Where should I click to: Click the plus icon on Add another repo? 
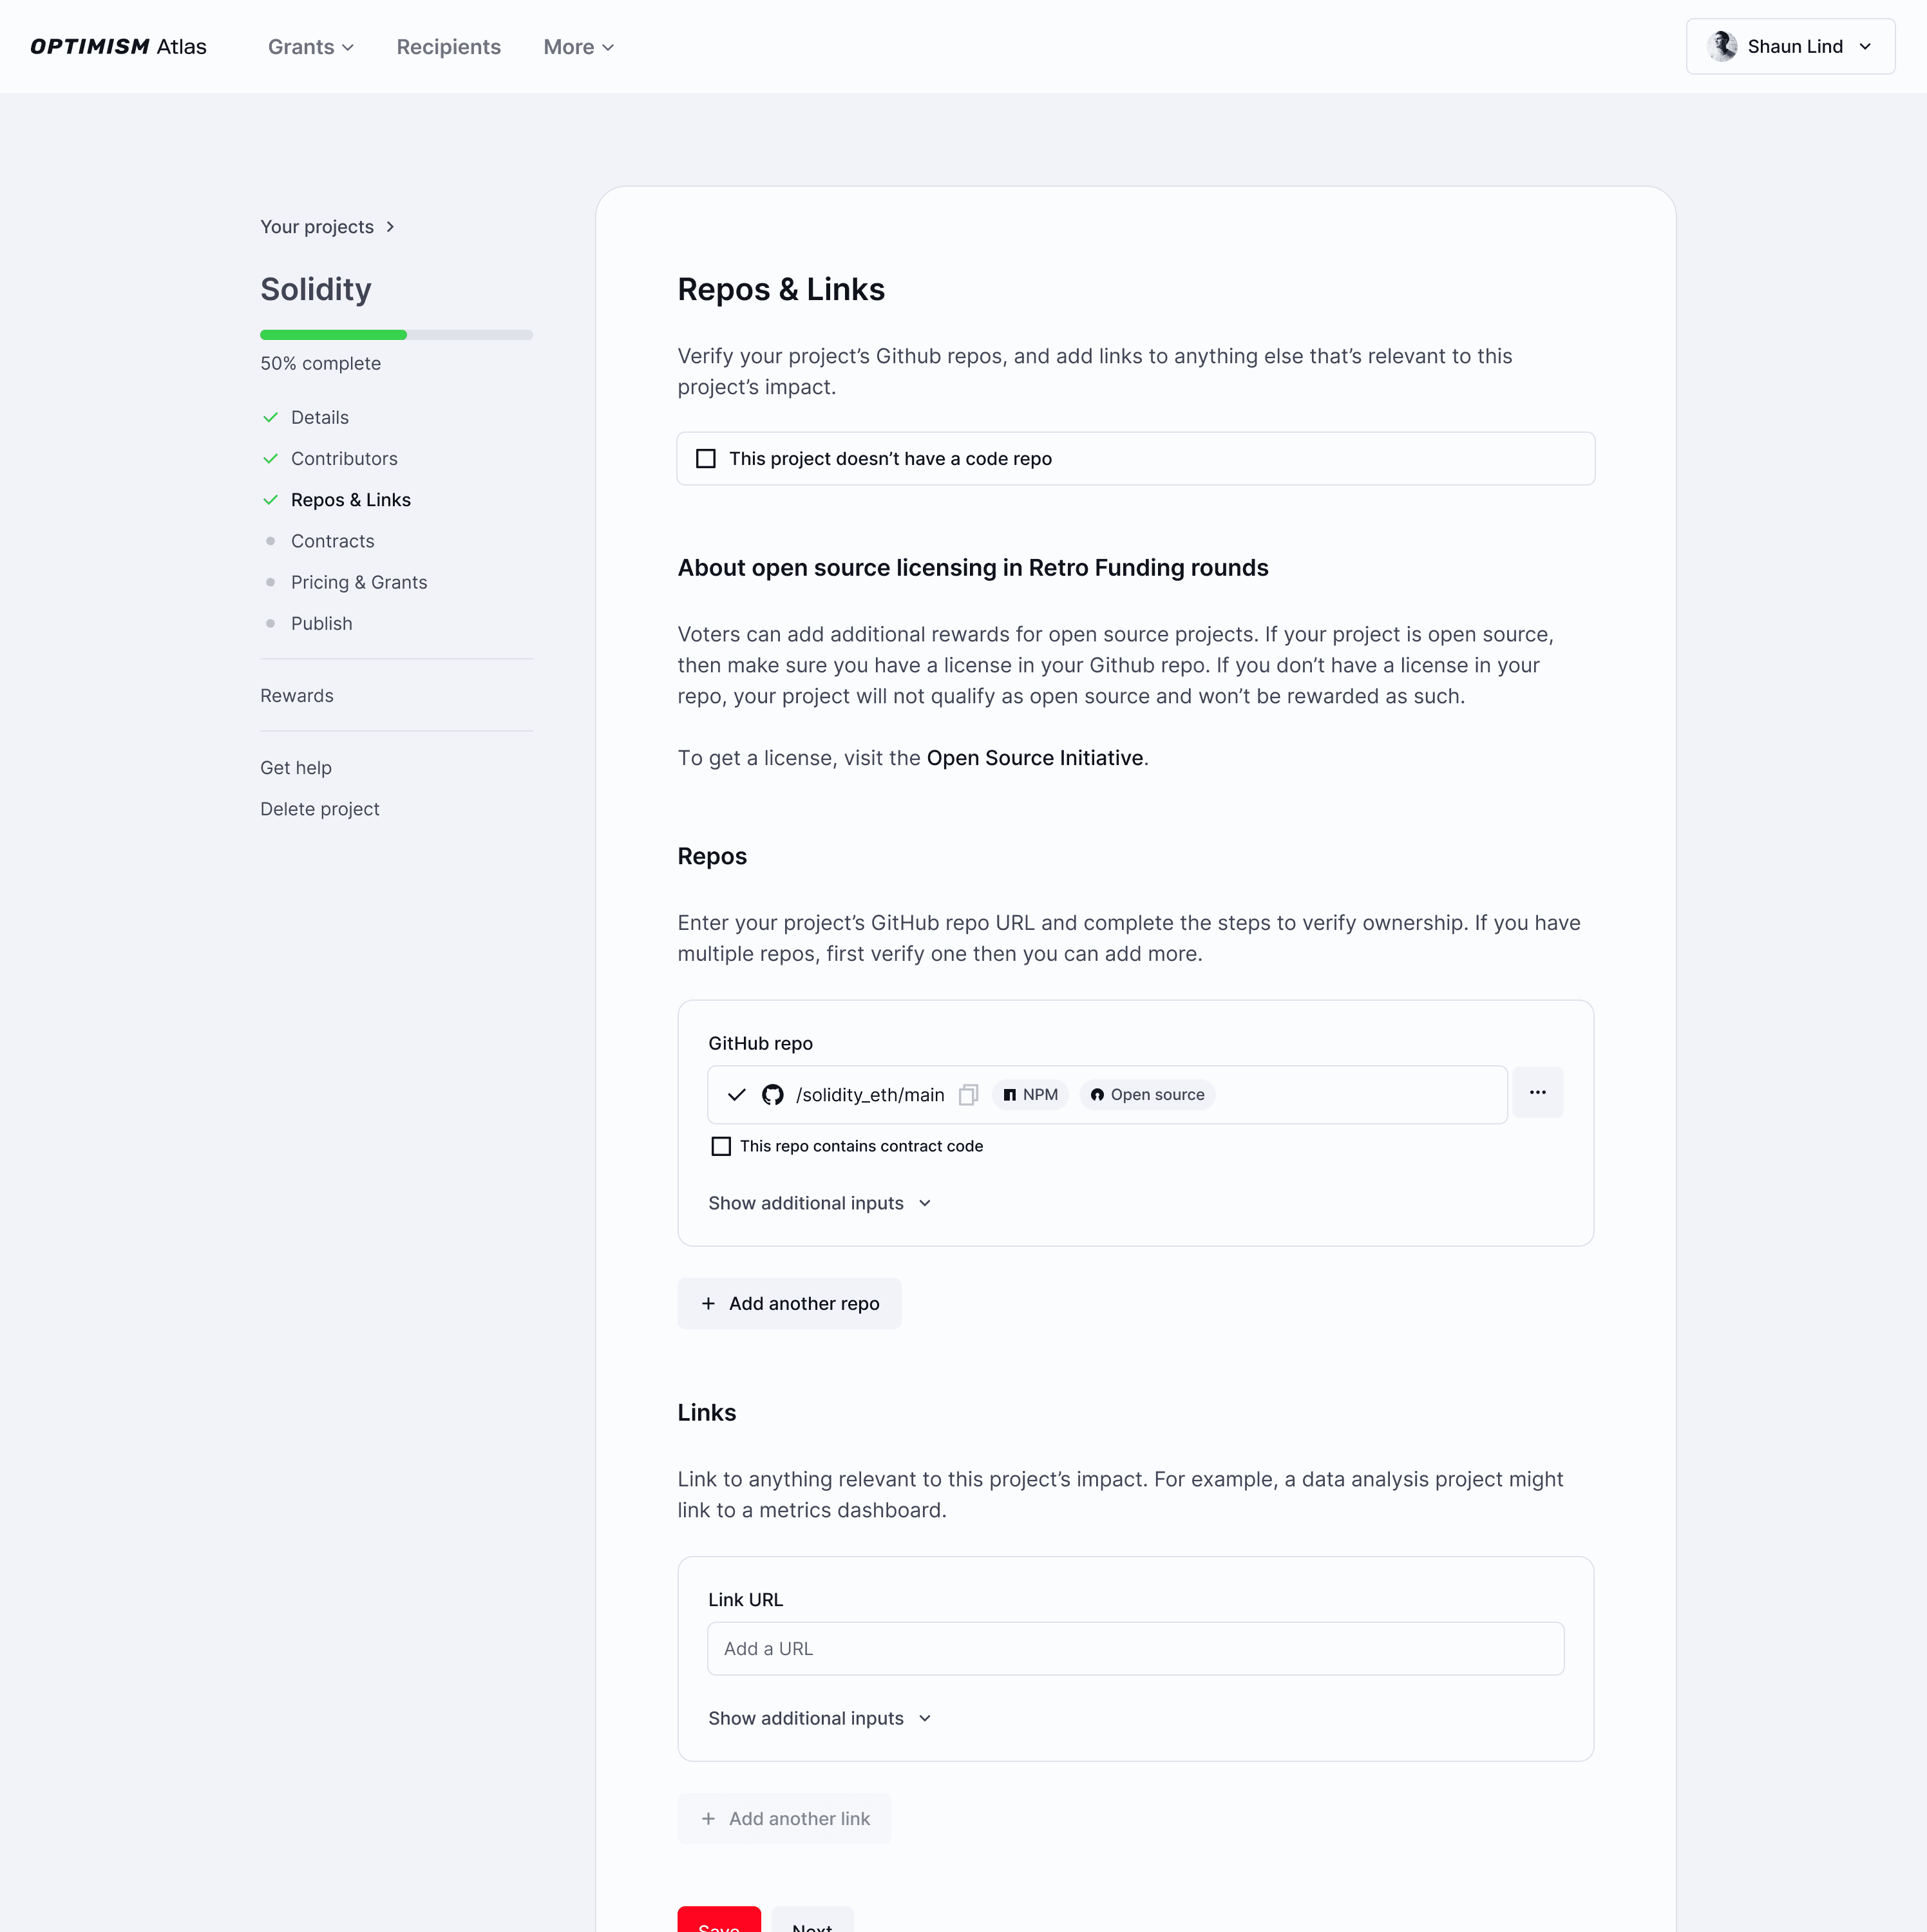pyautogui.click(x=708, y=1304)
